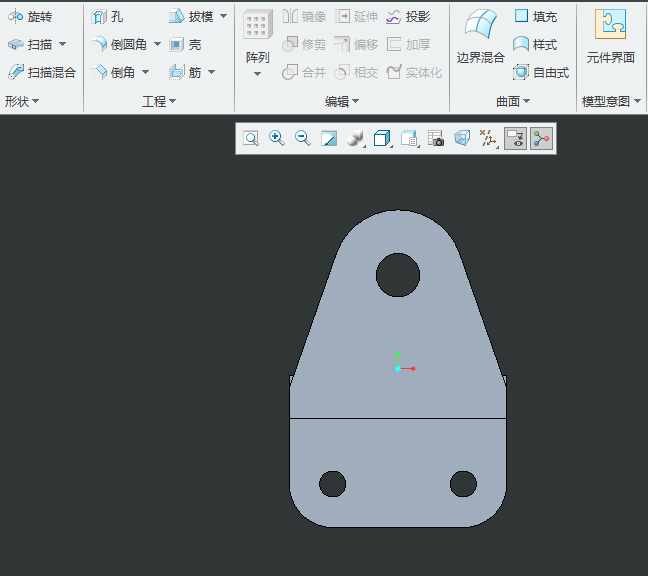The width and height of the screenshot is (648, 576).
Task: Select the Hole (孔) tool
Action: pyautogui.click(x=107, y=17)
